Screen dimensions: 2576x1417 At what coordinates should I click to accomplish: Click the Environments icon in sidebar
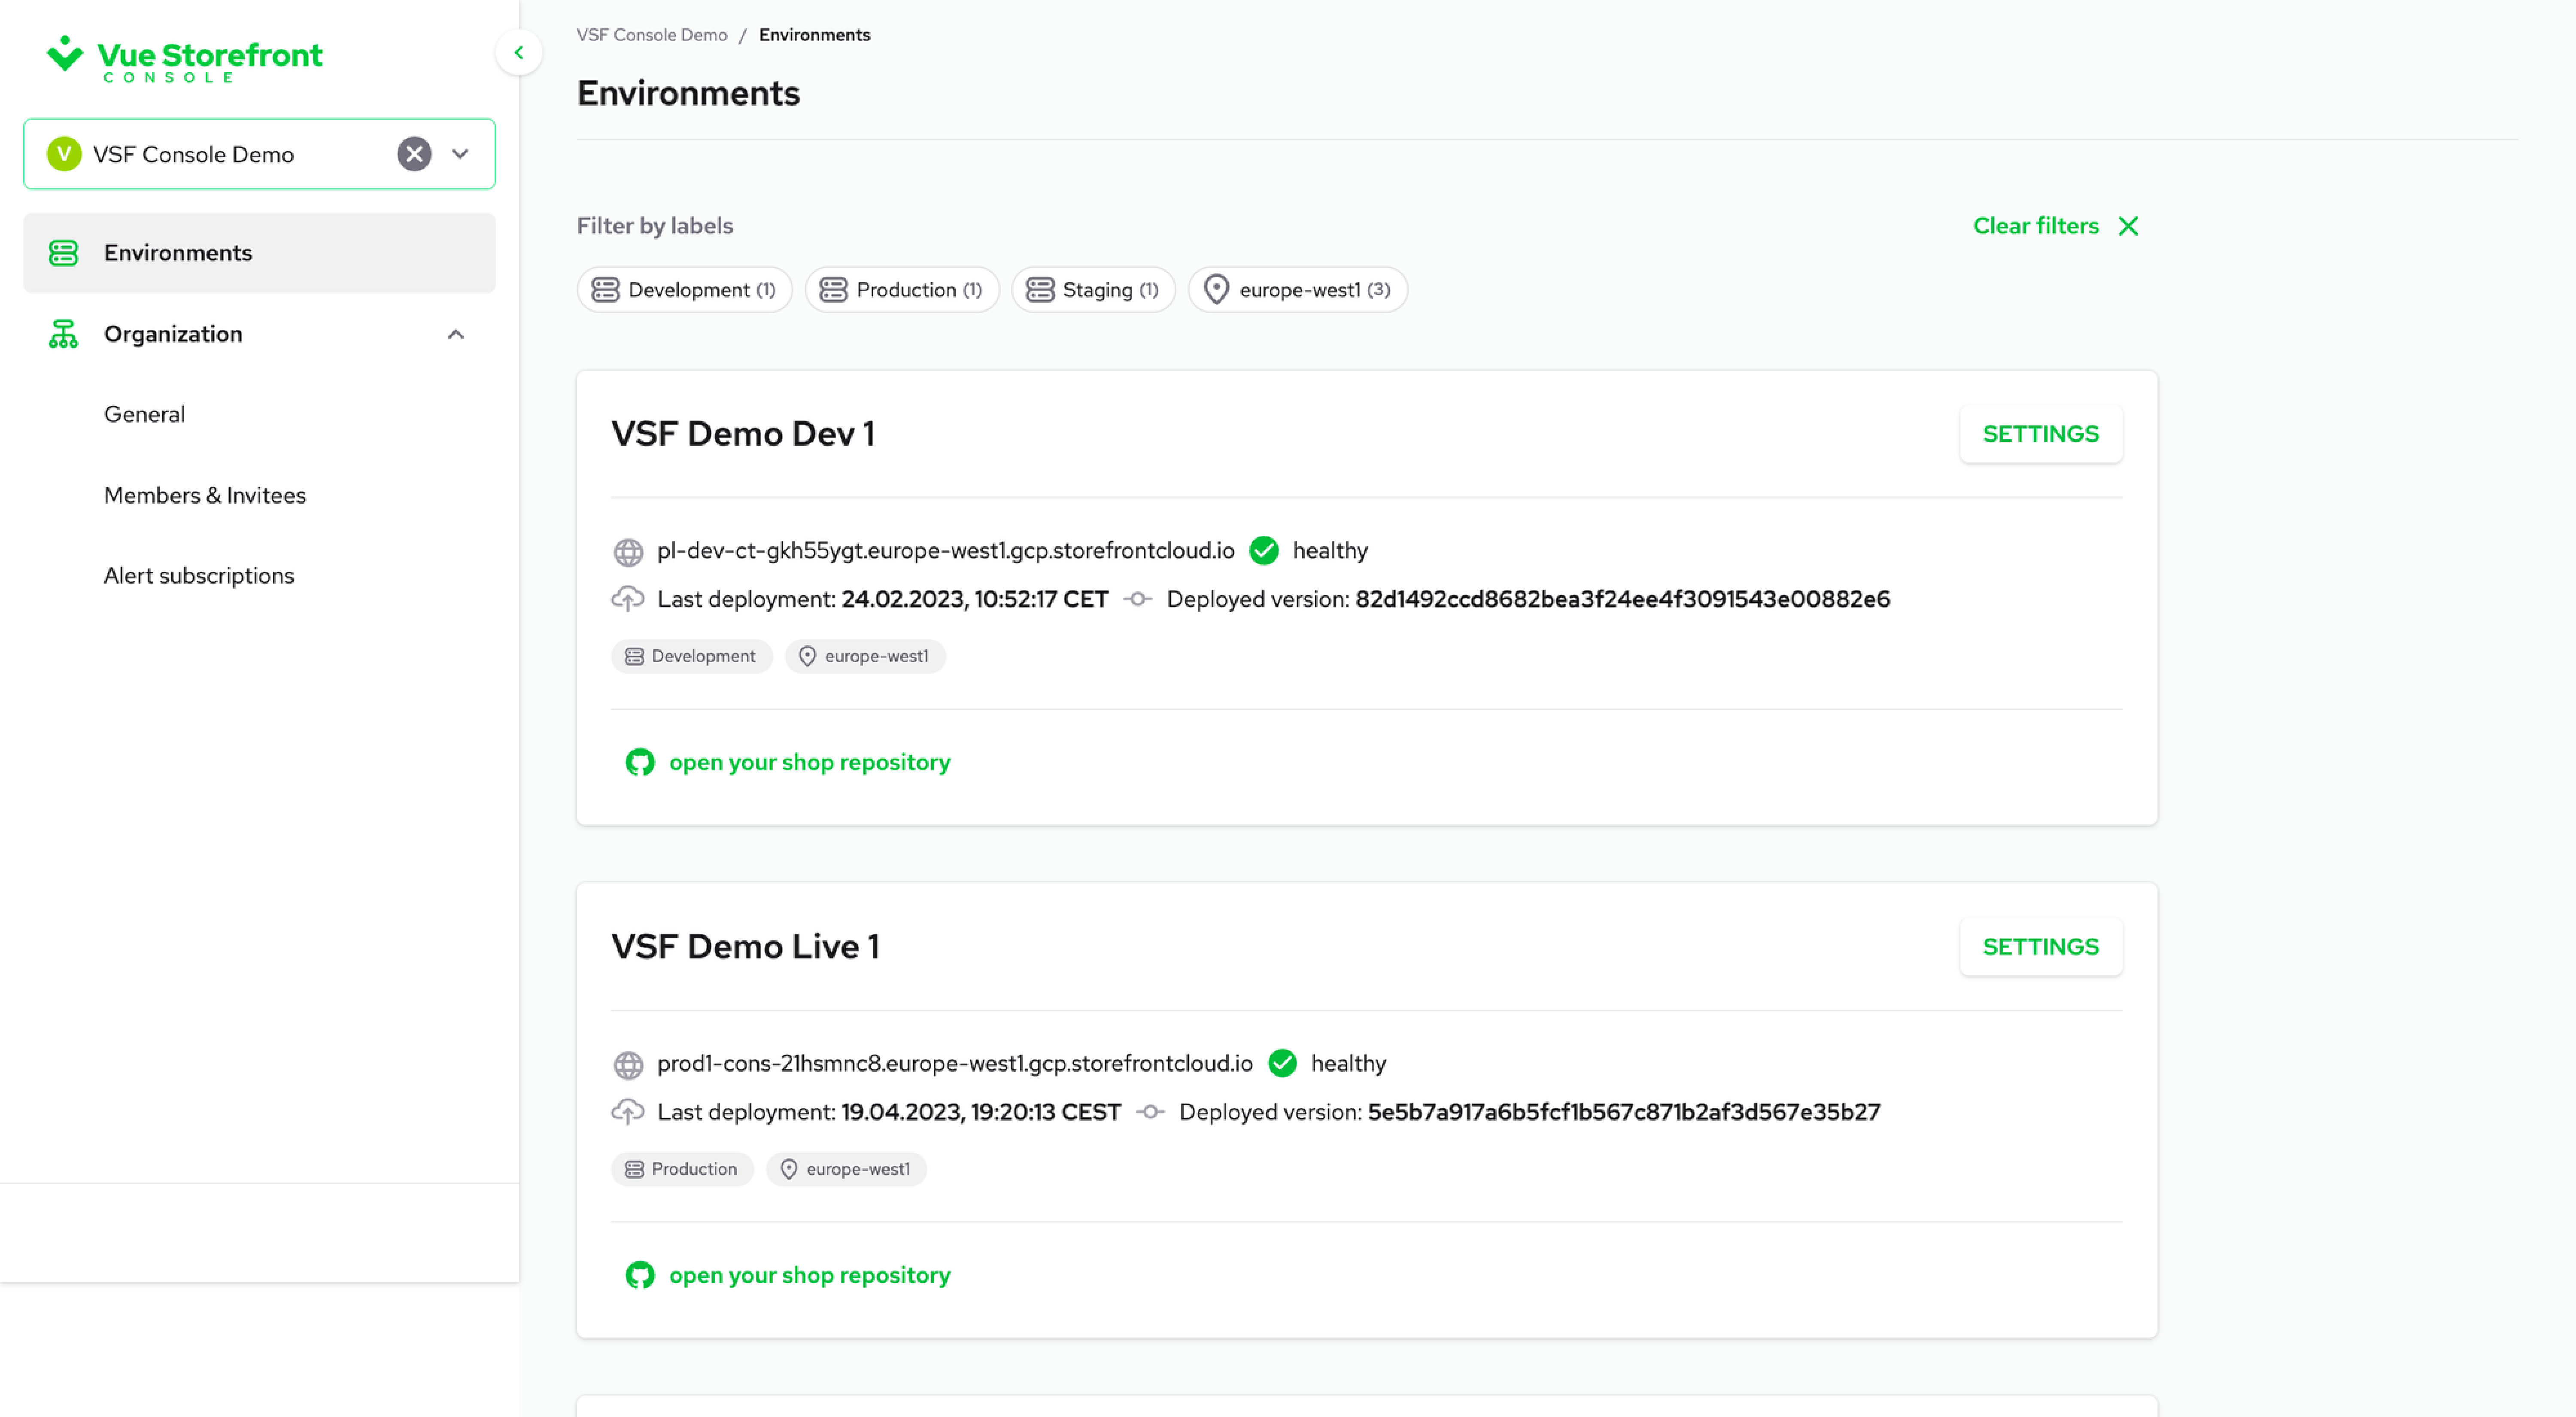click(63, 251)
